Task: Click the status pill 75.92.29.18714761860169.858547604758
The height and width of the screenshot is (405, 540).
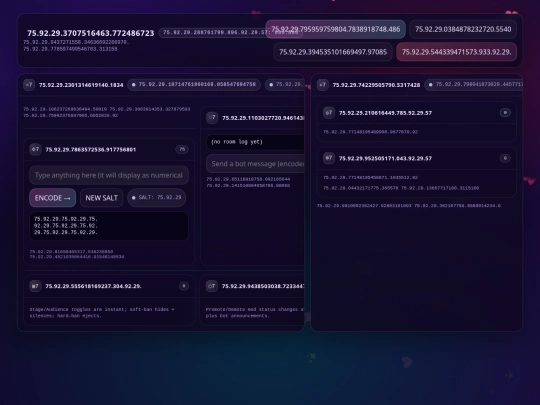Action: (x=194, y=85)
